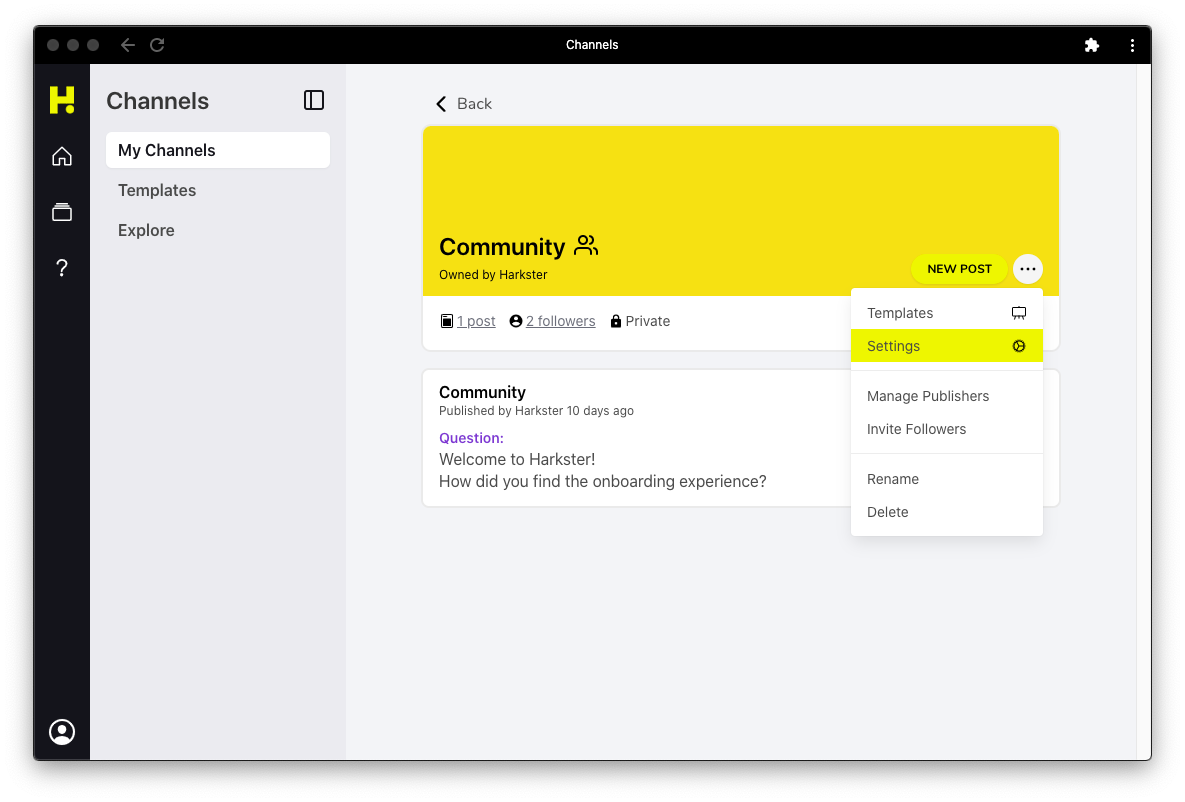Screen dimensions: 1185x802
Task: Click the community members icon next to title
Action: point(586,245)
